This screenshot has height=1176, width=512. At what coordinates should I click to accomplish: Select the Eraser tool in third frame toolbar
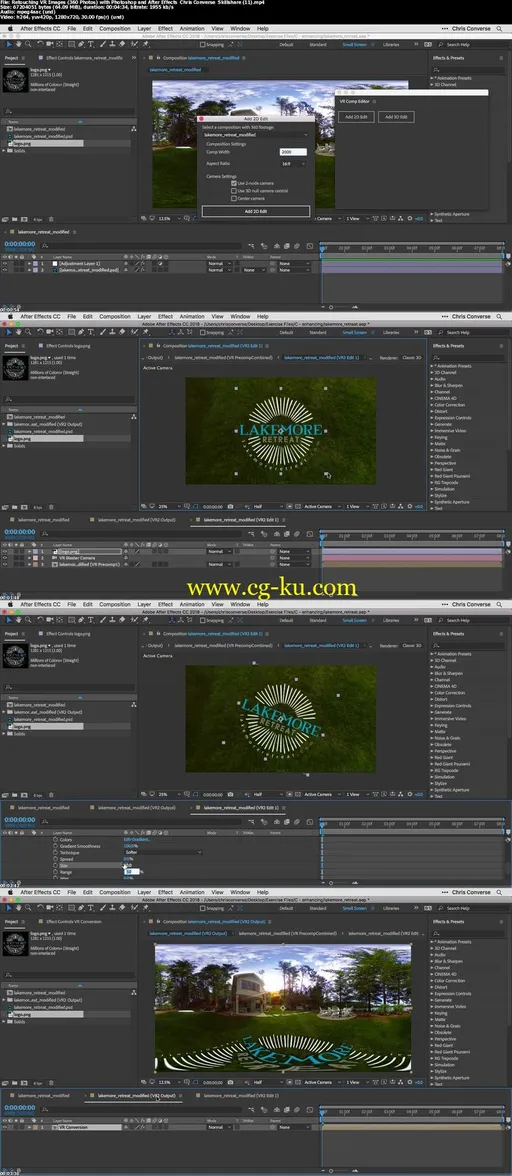click(122, 620)
